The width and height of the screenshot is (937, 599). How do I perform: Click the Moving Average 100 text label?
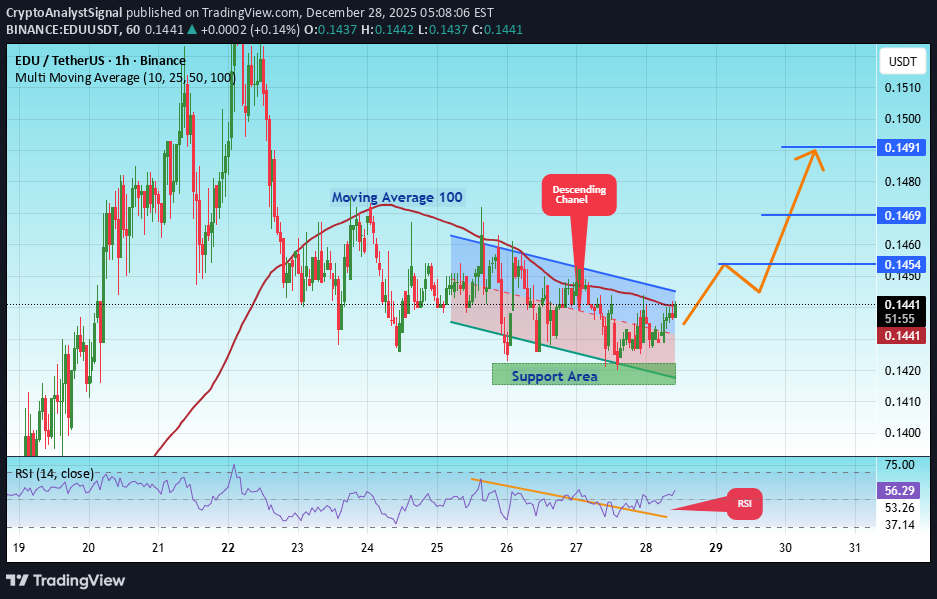tap(397, 198)
